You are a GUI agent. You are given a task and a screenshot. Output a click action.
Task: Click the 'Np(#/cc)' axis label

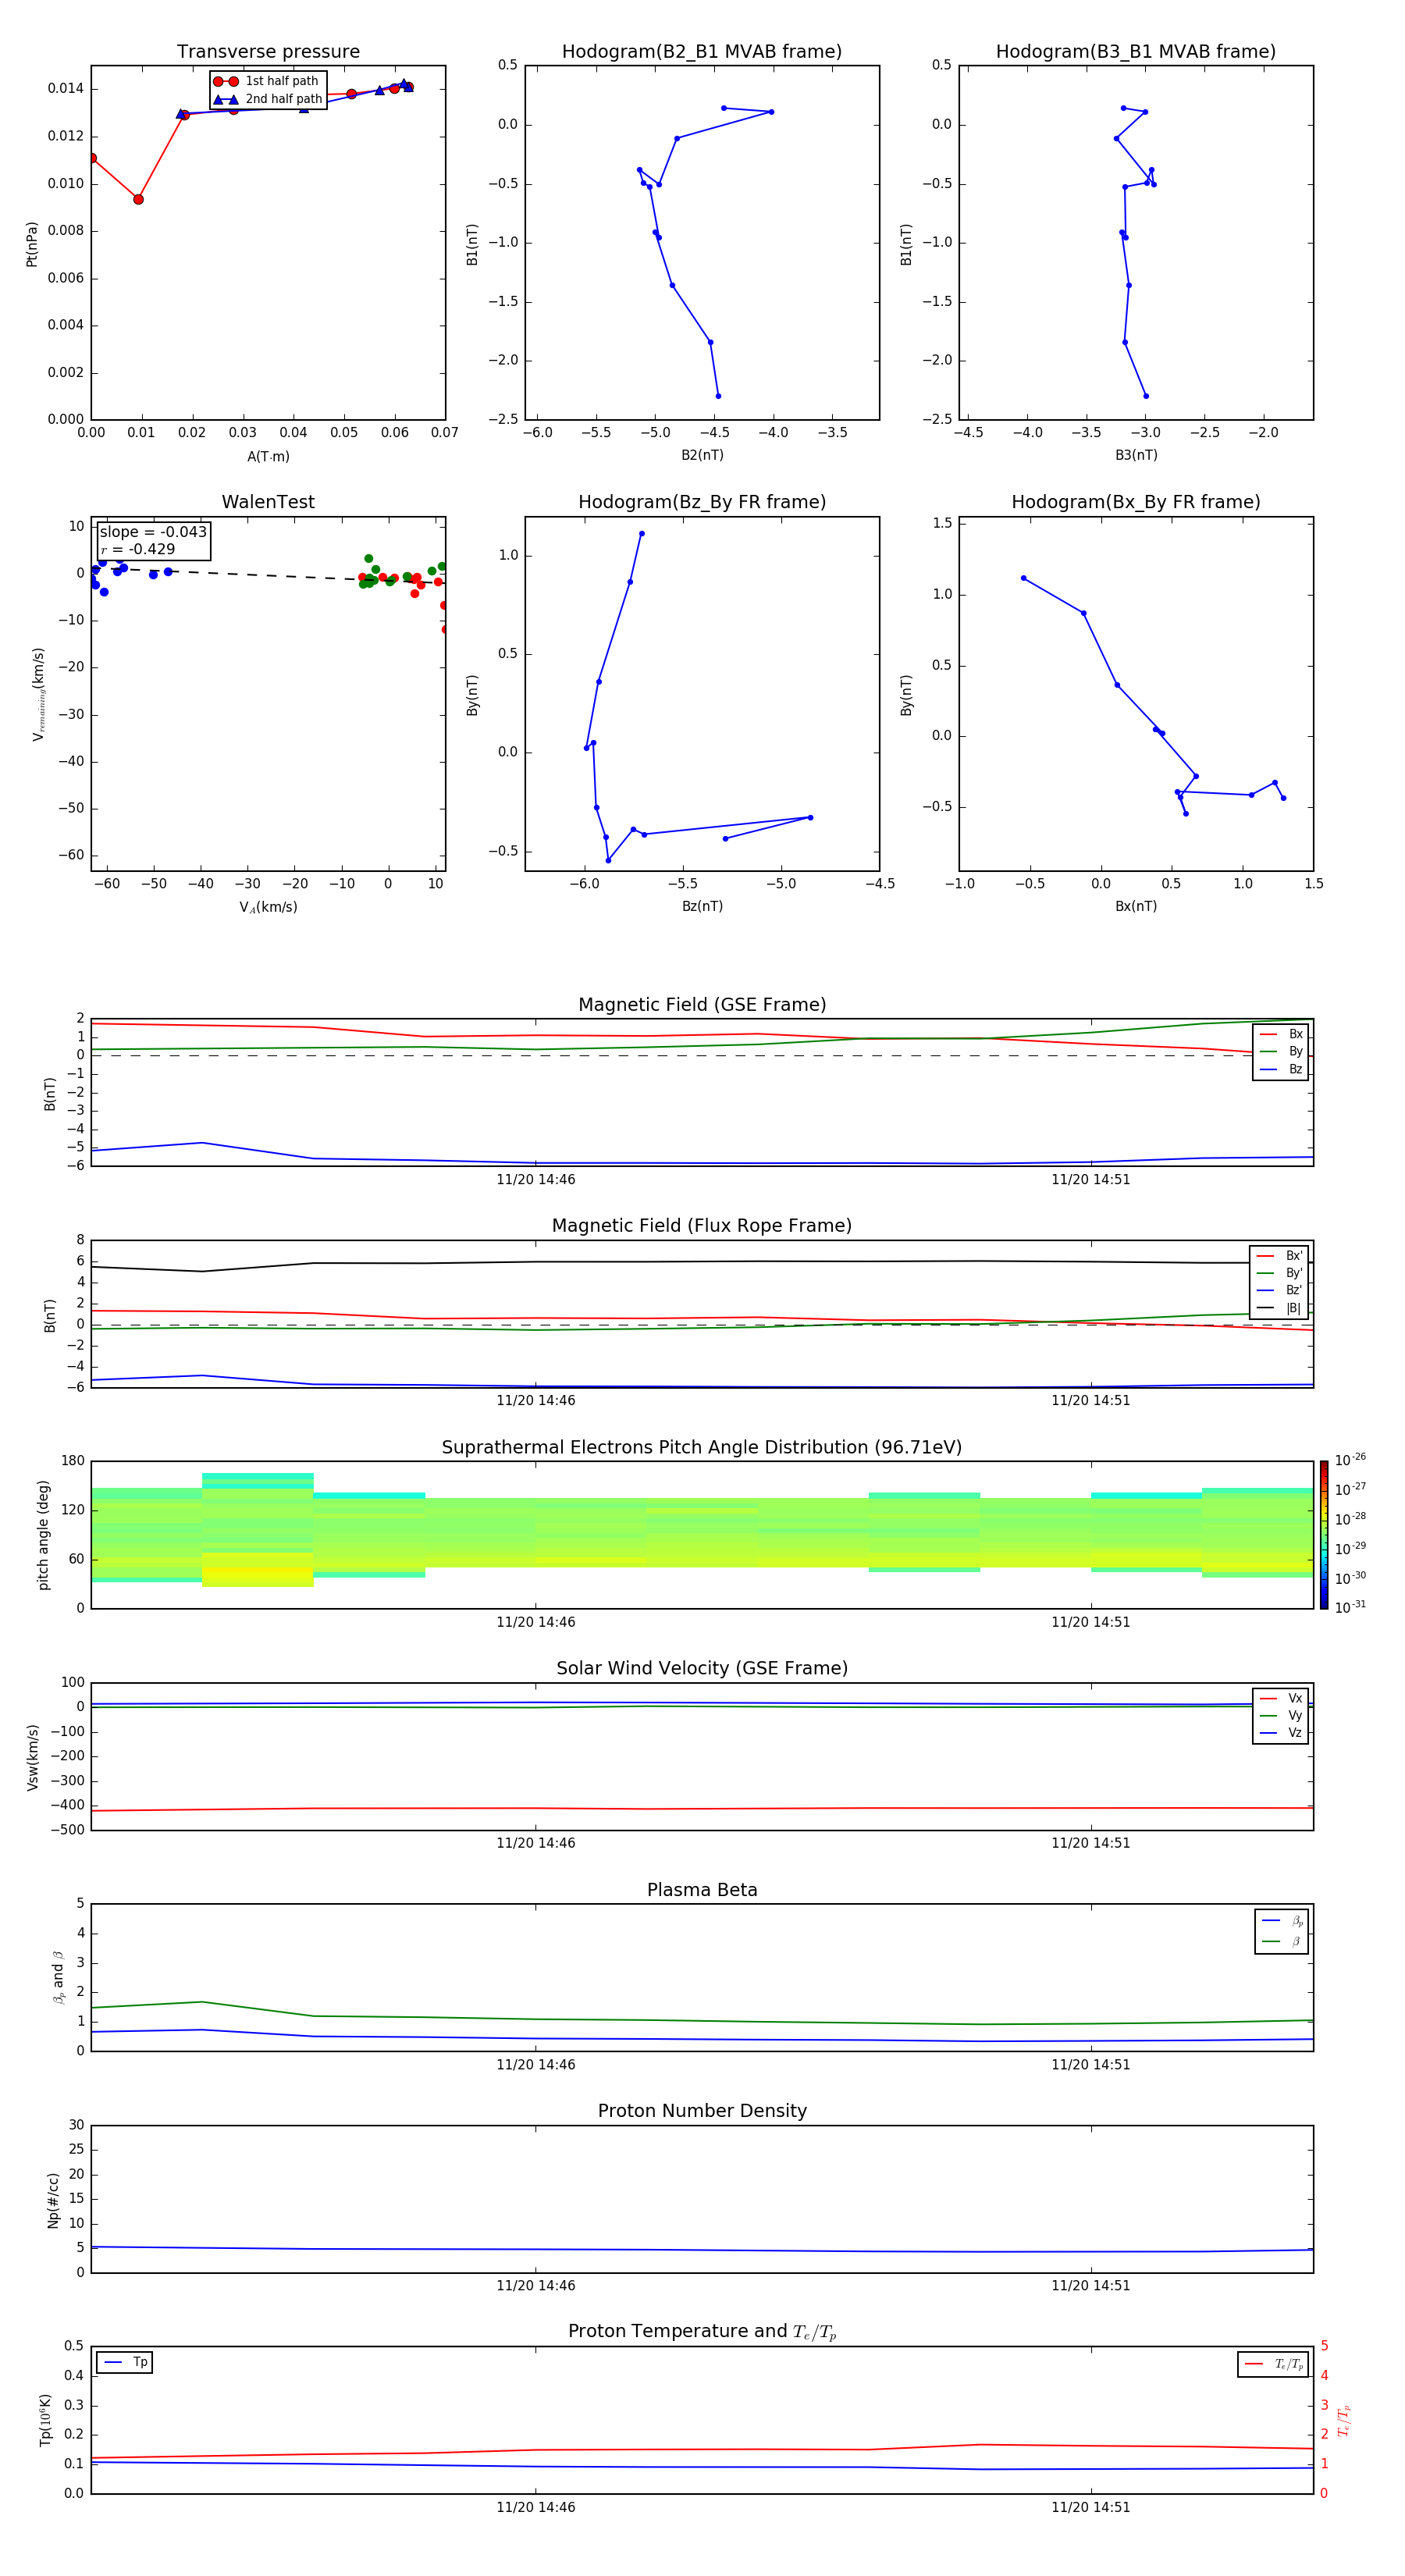53,2200
